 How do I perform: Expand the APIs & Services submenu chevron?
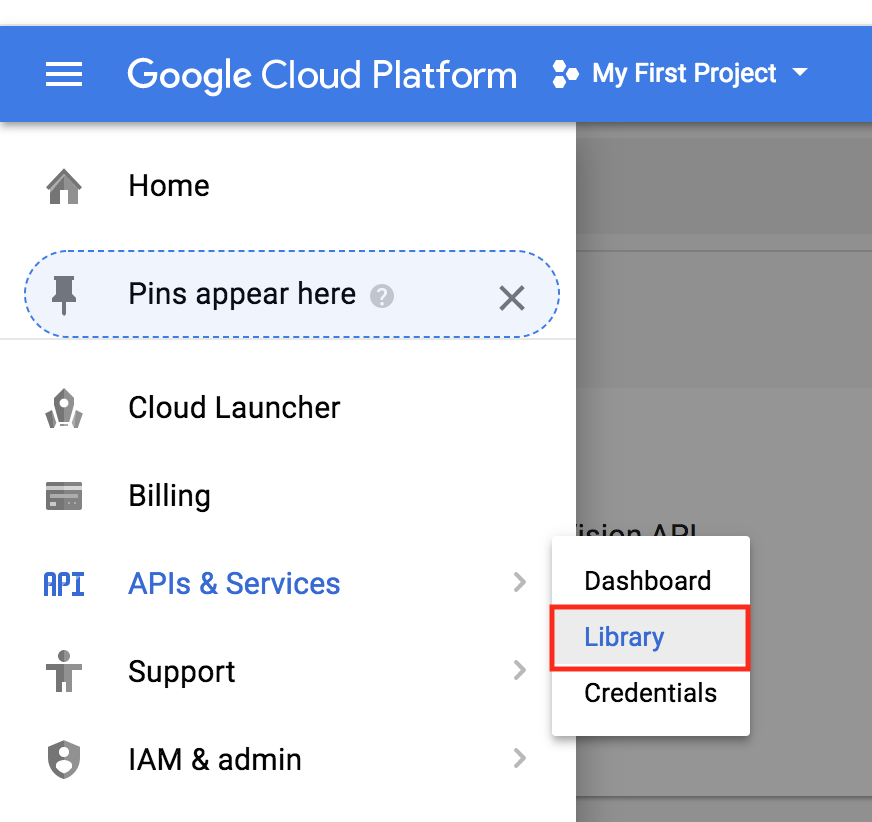click(x=519, y=583)
